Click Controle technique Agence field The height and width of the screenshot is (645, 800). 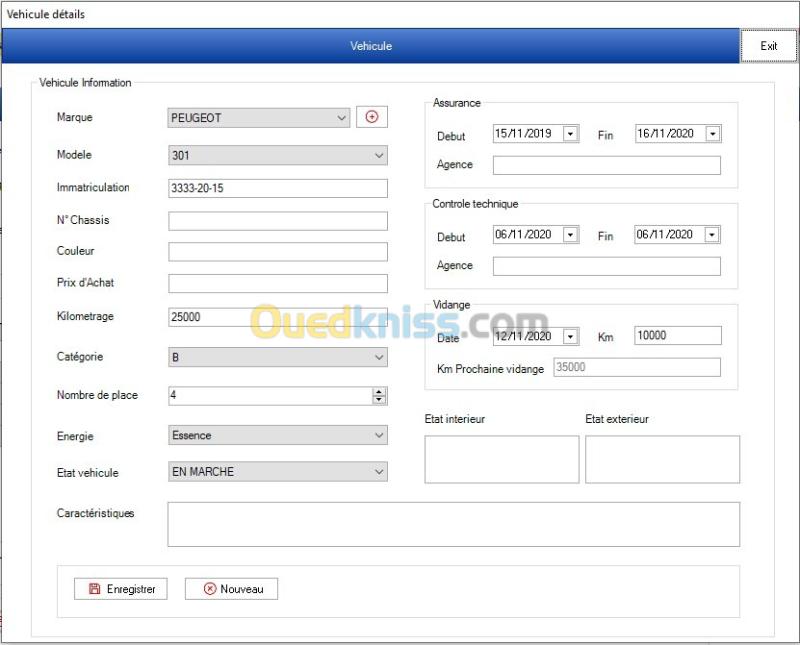click(607, 266)
